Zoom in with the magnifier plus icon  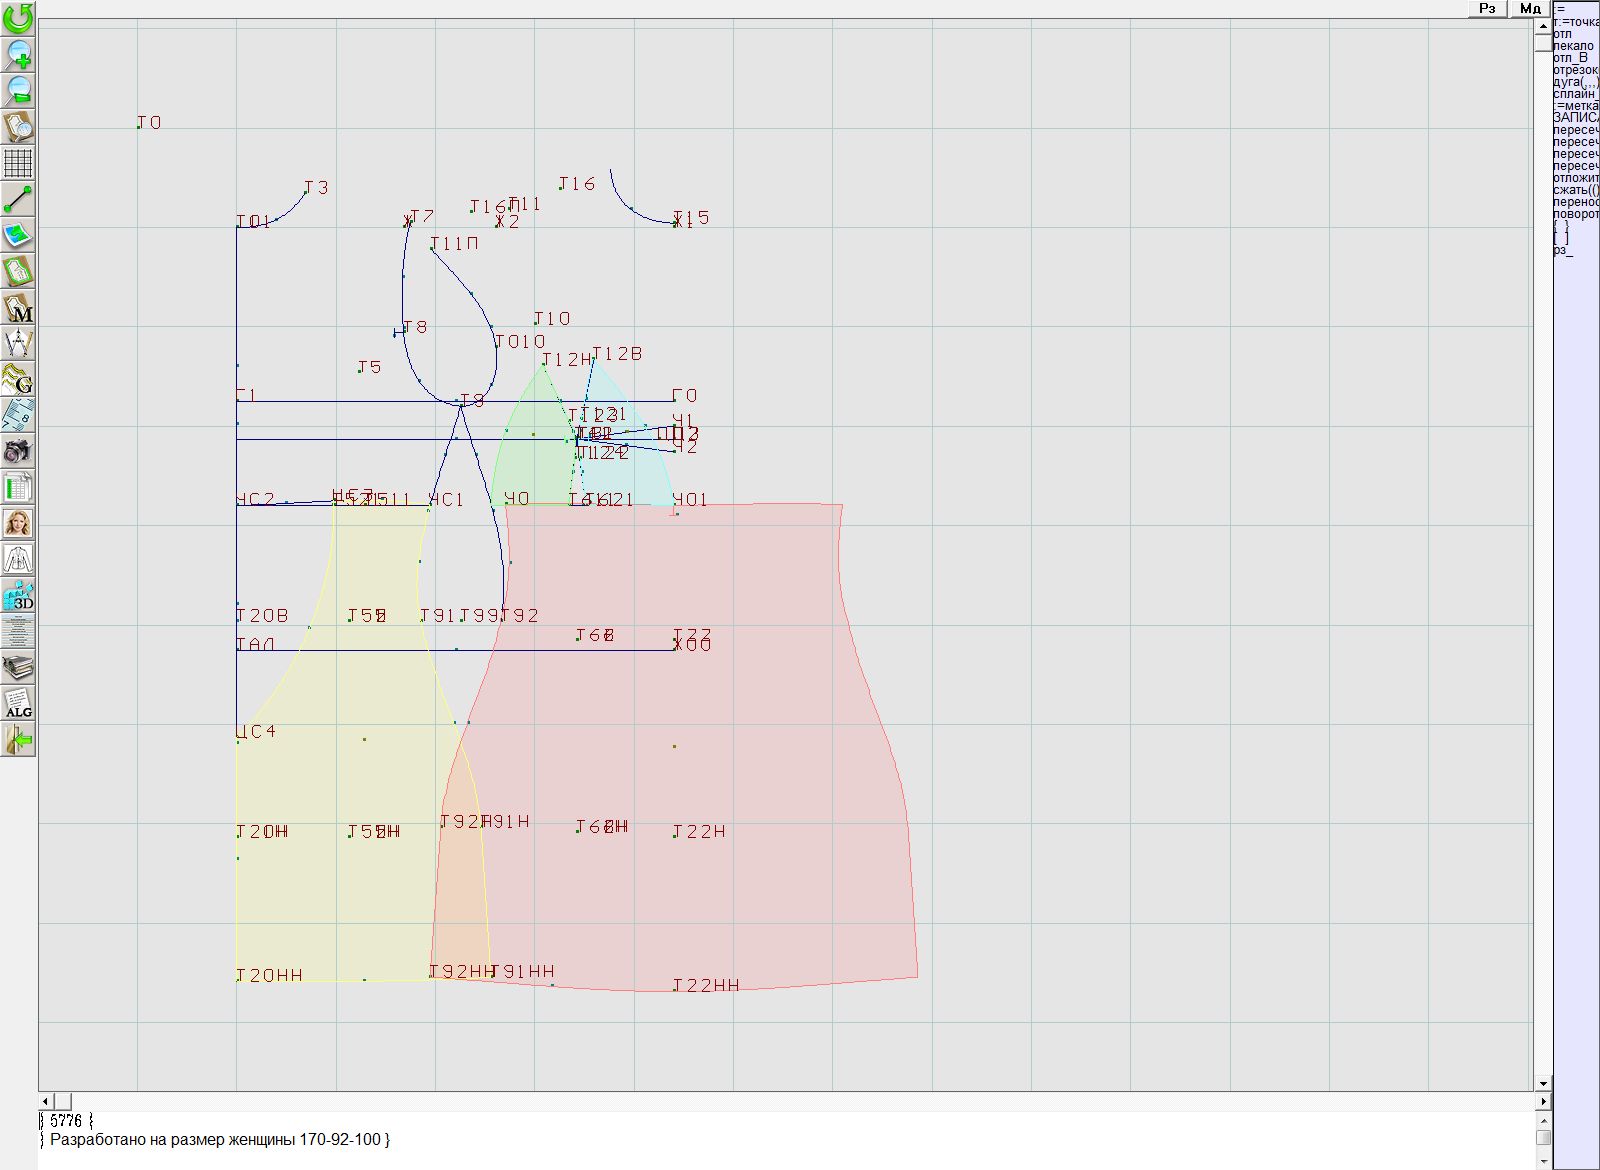pos(18,54)
